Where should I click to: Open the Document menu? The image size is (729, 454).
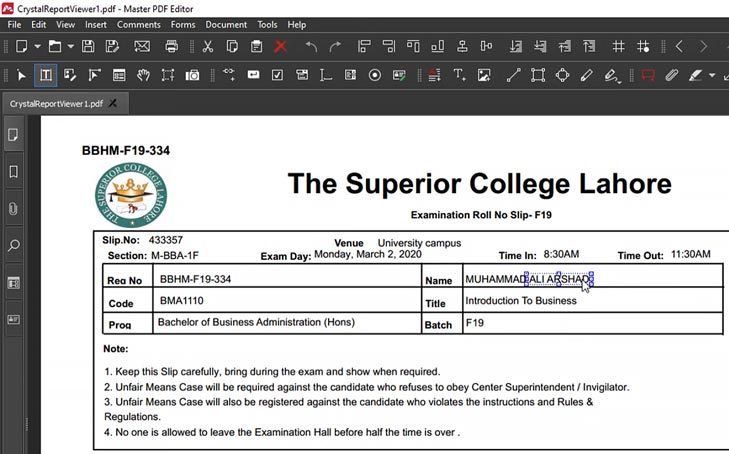[x=226, y=25]
